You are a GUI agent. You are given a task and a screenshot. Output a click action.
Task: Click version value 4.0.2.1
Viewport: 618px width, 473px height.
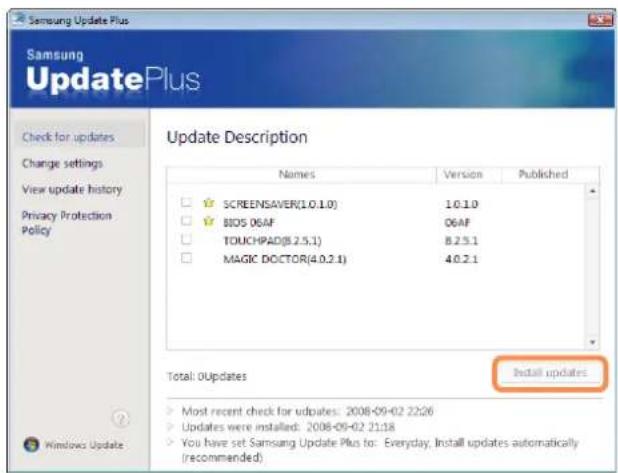[461, 259]
